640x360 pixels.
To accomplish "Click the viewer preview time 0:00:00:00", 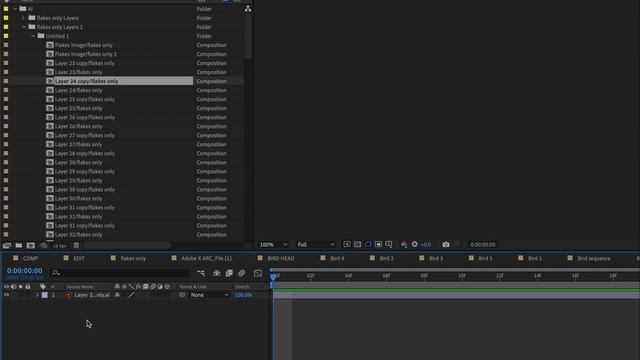I will (483, 244).
